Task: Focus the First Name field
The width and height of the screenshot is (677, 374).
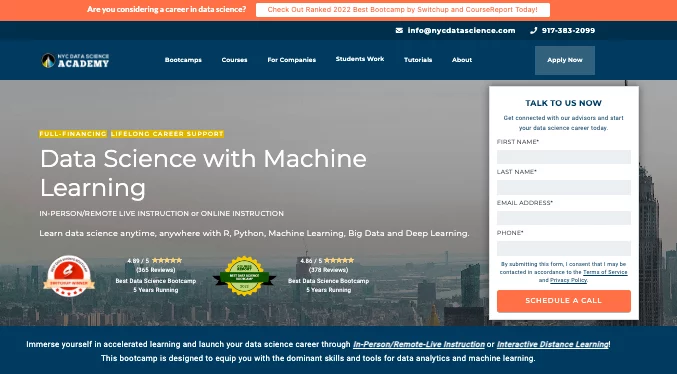Action: pos(563,157)
